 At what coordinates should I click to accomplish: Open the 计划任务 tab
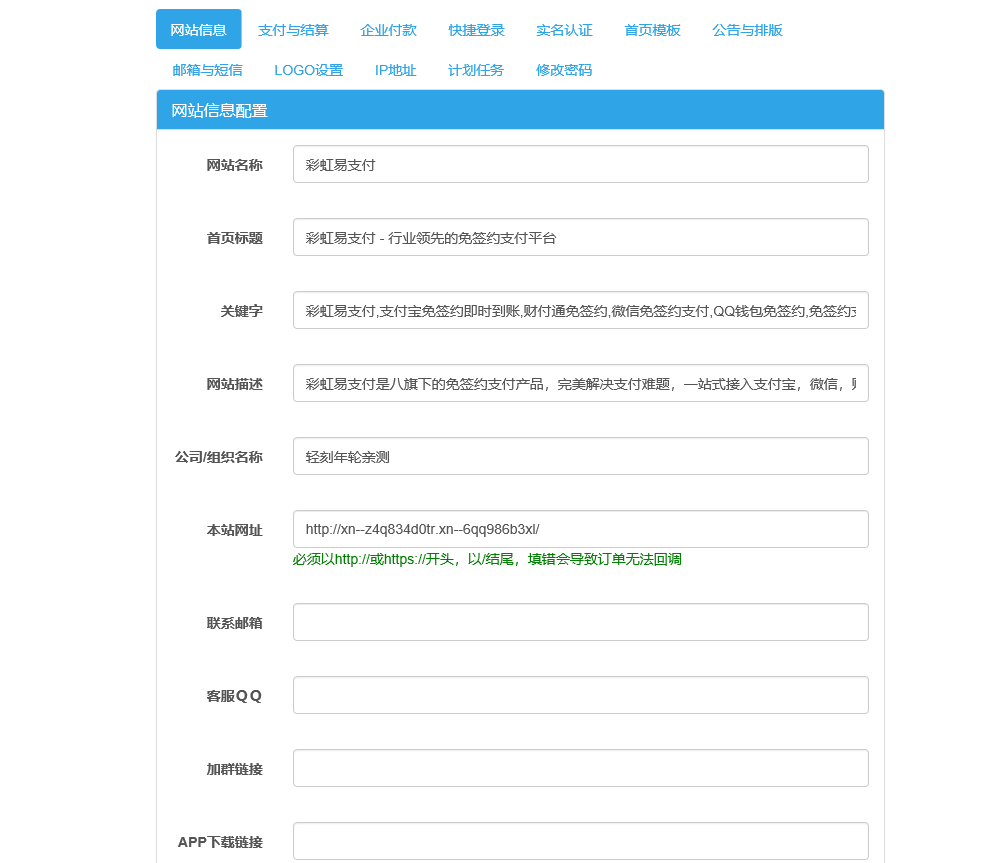click(475, 70)
